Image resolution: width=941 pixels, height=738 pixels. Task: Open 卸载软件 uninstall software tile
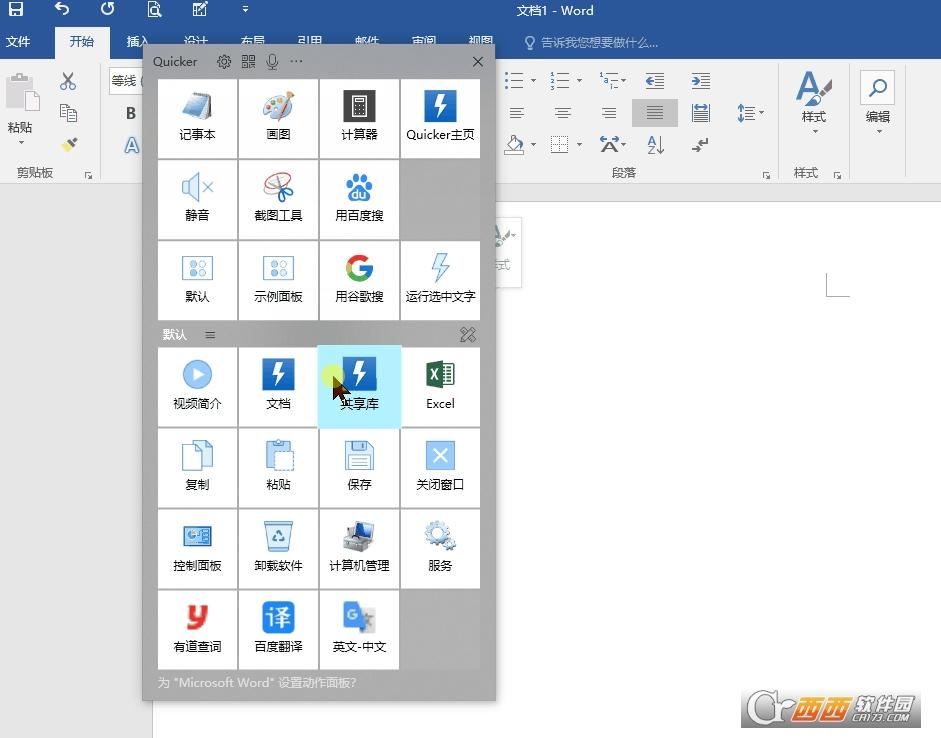278,548
